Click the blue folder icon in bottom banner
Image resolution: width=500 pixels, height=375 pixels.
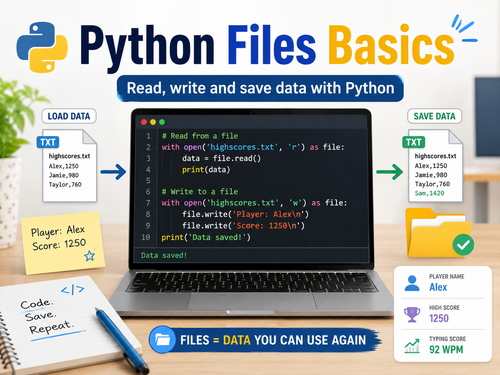[162, 339]
